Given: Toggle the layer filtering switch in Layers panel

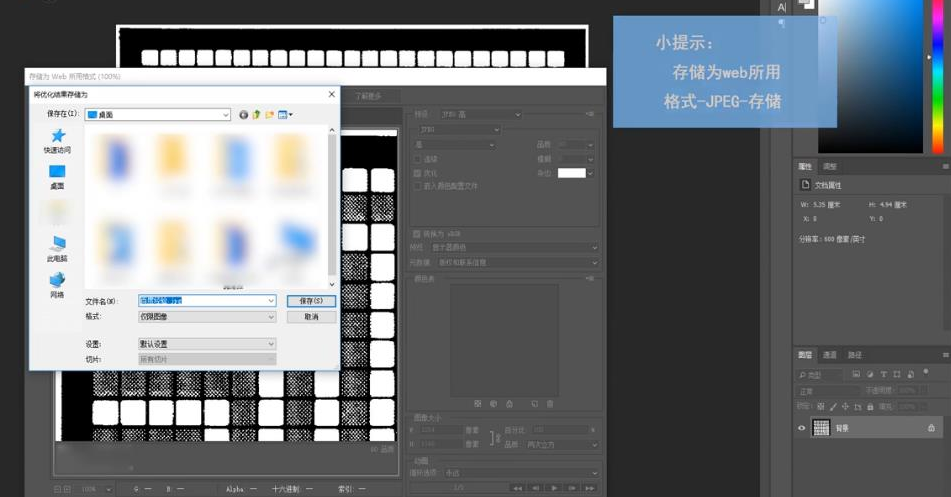Looking at the screenshot, I should coord(926,371).
